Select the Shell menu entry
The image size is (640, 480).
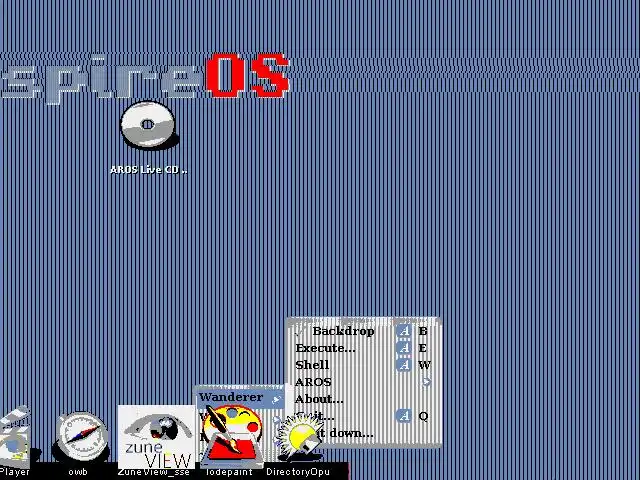coord(363,365)
